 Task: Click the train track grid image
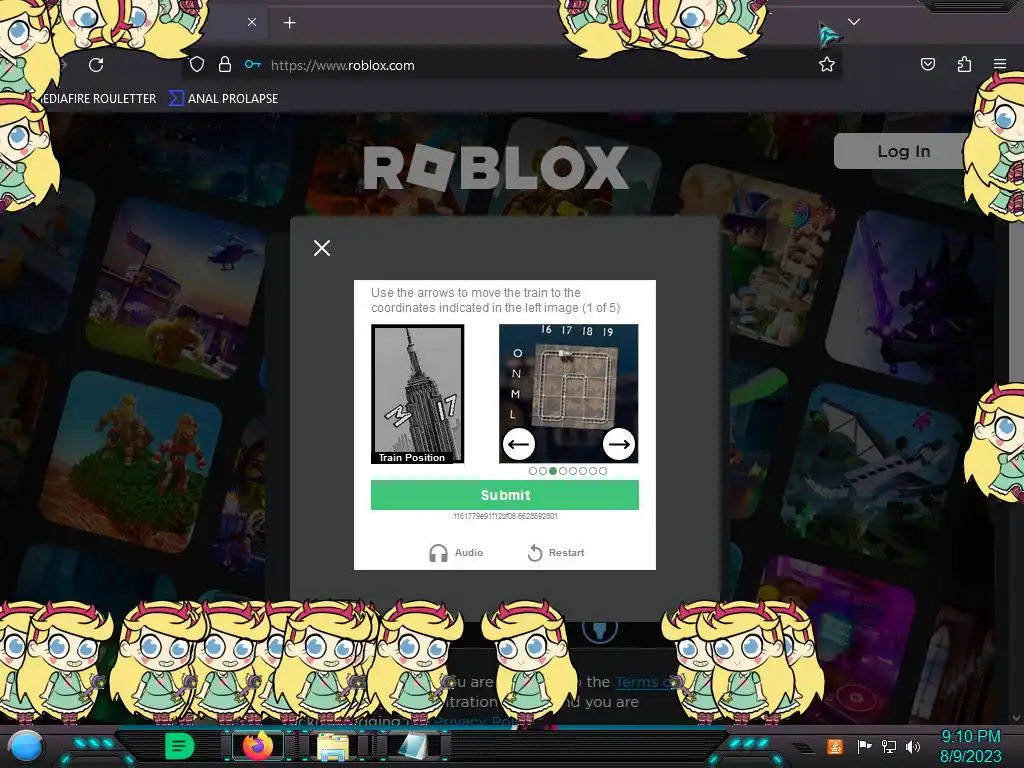coord(569,394)
